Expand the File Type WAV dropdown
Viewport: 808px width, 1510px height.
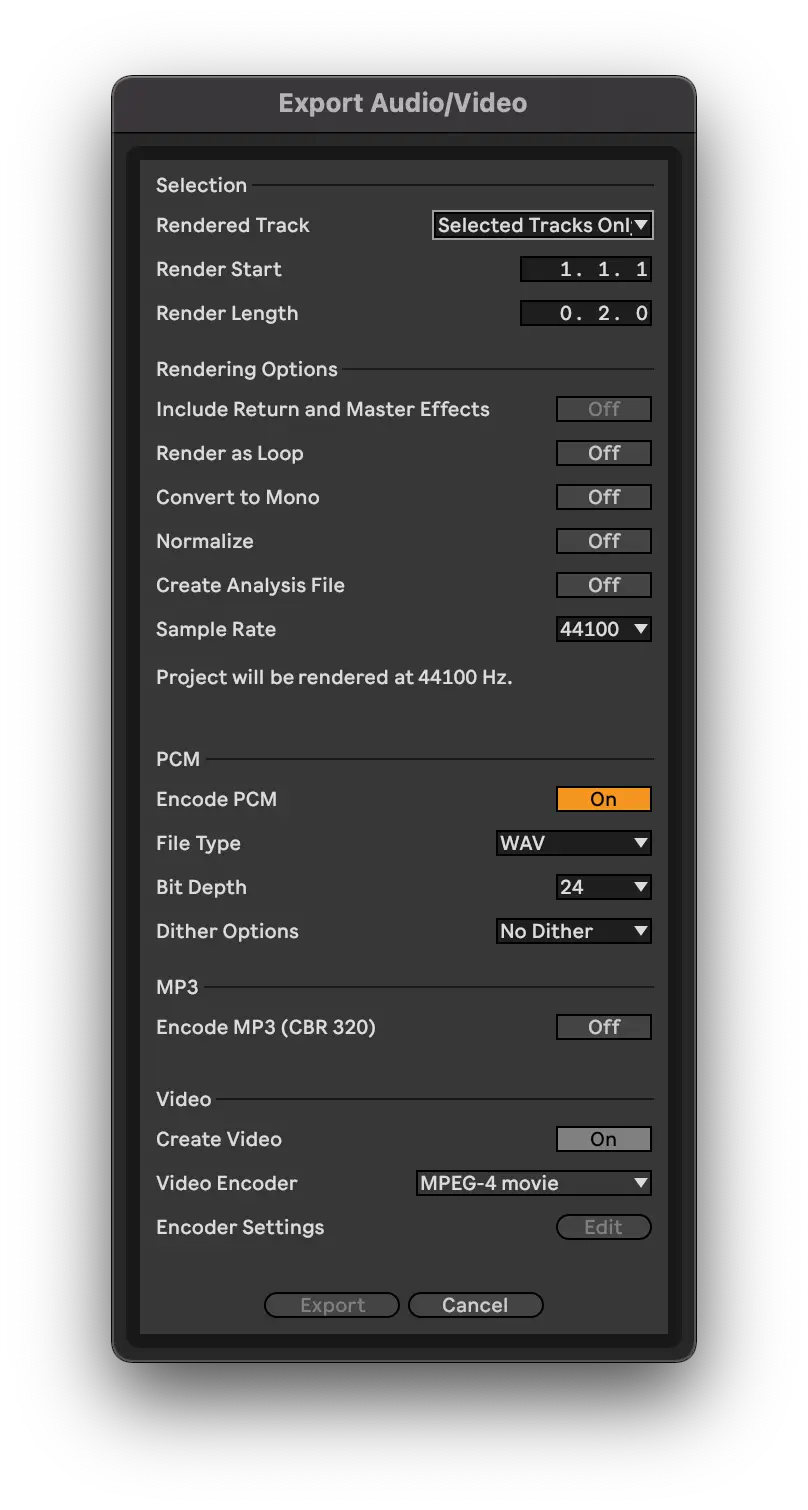[x=573, y=843]
